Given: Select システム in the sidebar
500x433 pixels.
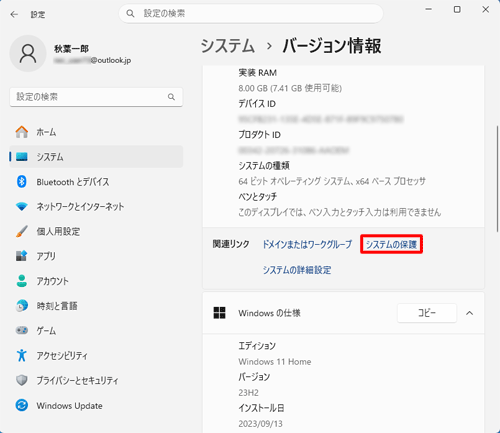Looking at the screenshot, I should coord(96,157).
